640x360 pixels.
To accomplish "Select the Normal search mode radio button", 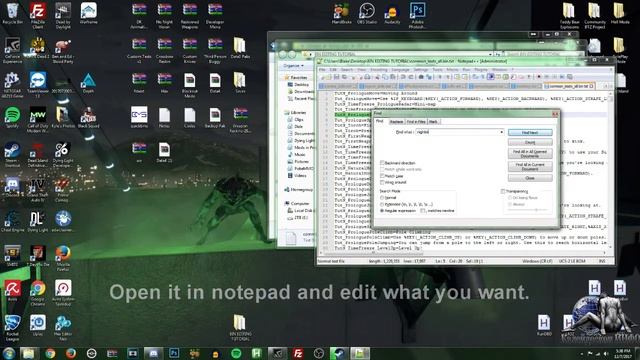I will tap(388, 198).
